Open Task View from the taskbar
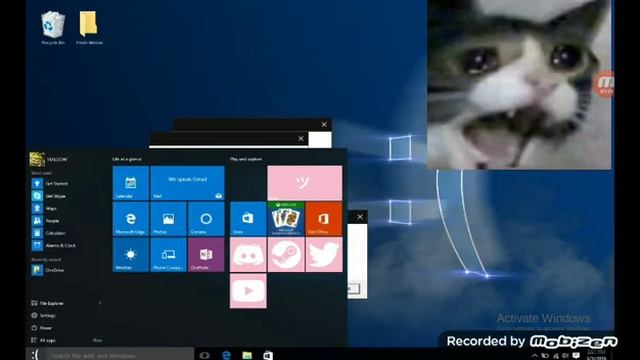This screenshot has width=640, height=360. pos(205,355)
